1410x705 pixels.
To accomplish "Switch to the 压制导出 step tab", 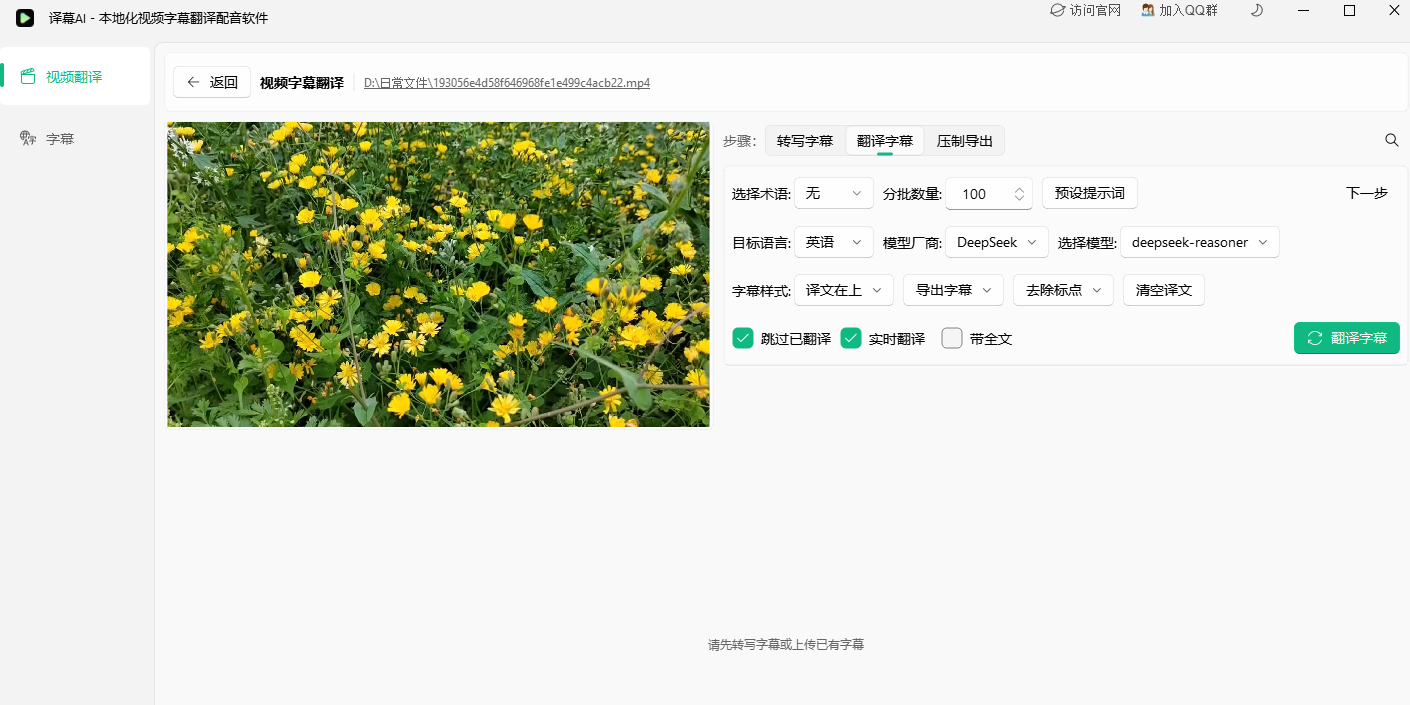I will [965, 141].
